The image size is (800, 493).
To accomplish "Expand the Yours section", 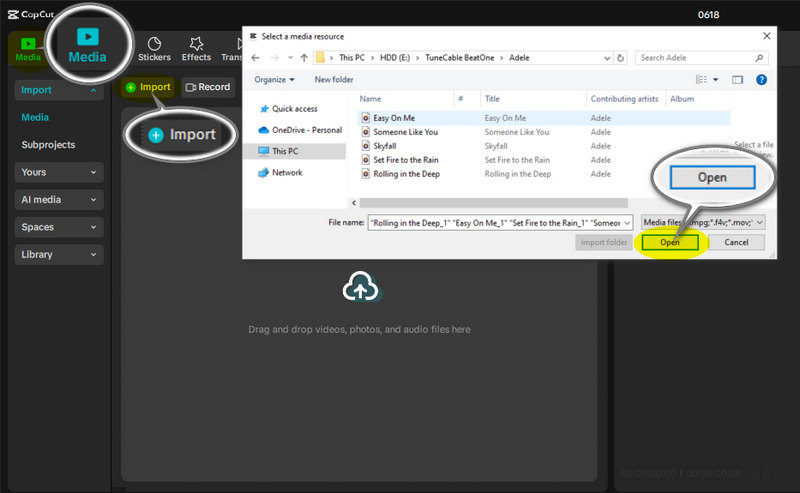I will coord(59,172).
